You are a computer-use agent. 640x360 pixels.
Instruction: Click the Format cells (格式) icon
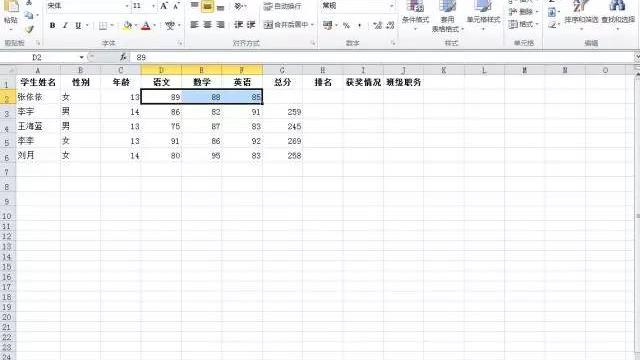(513, 24)
